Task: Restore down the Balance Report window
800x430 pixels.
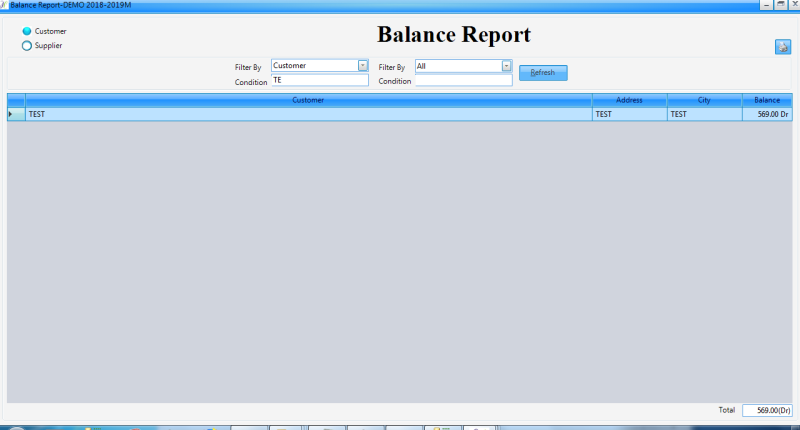Action: tap(780, 4)
